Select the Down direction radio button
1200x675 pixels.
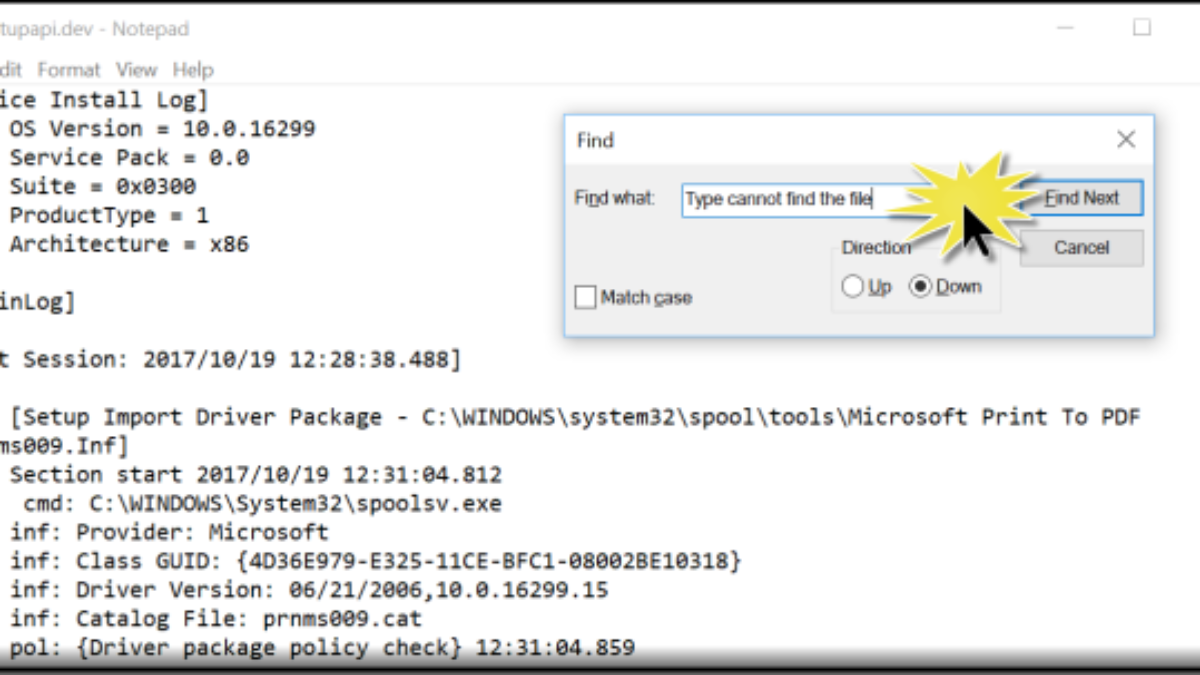point(920,287)
